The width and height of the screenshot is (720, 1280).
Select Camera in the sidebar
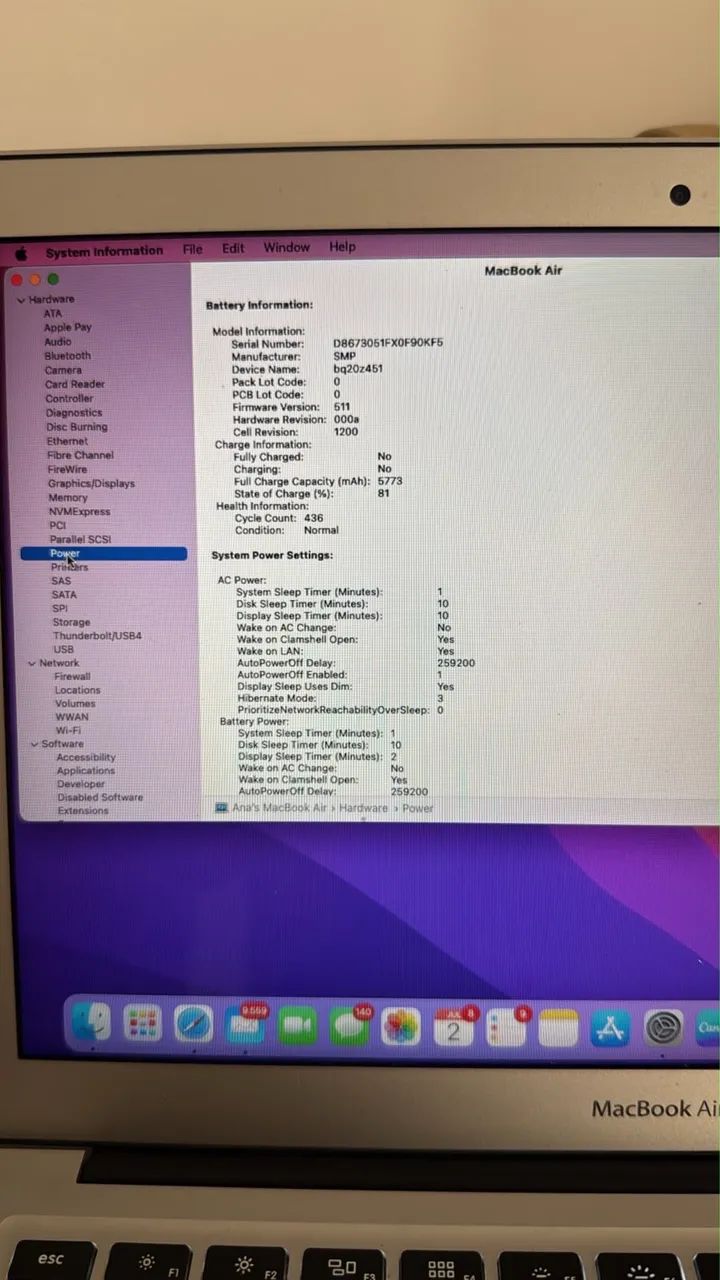(63, 370)
